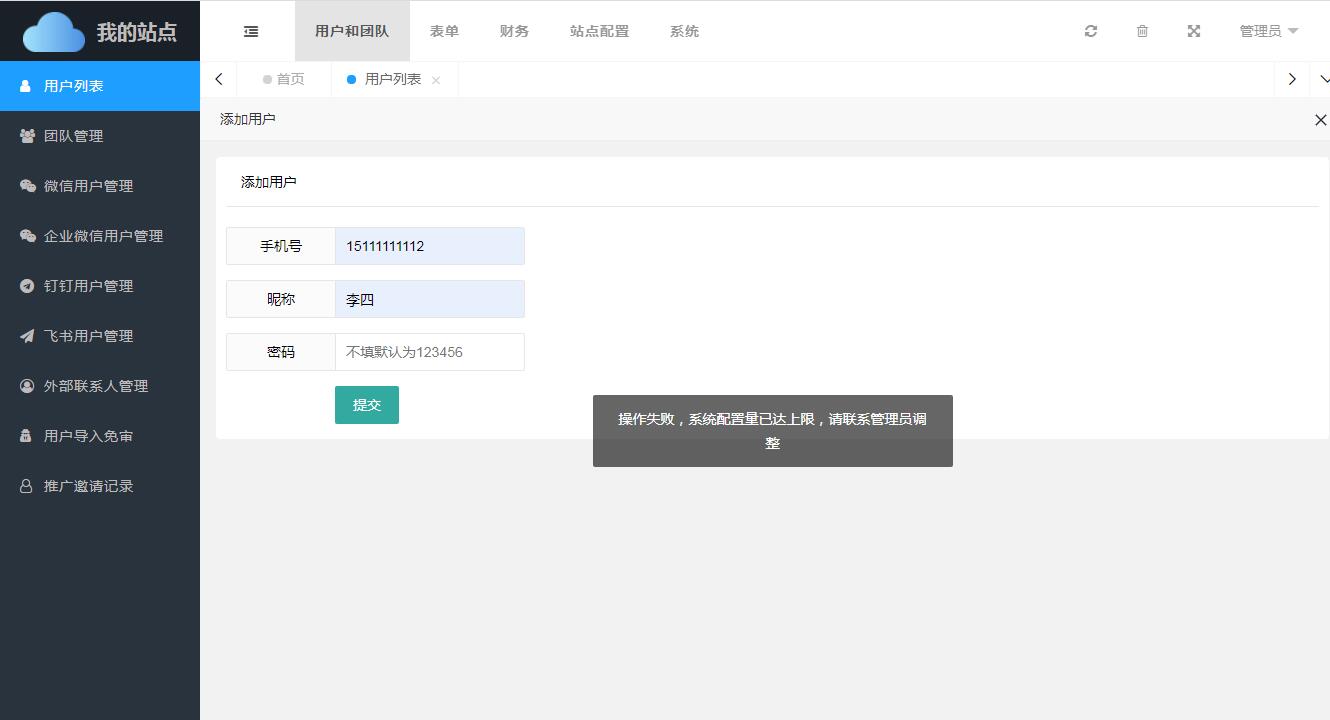Collapse the sidebar with the hamburger icon
This screenshot has height=720, width=1330.
[x=249, y=31]
